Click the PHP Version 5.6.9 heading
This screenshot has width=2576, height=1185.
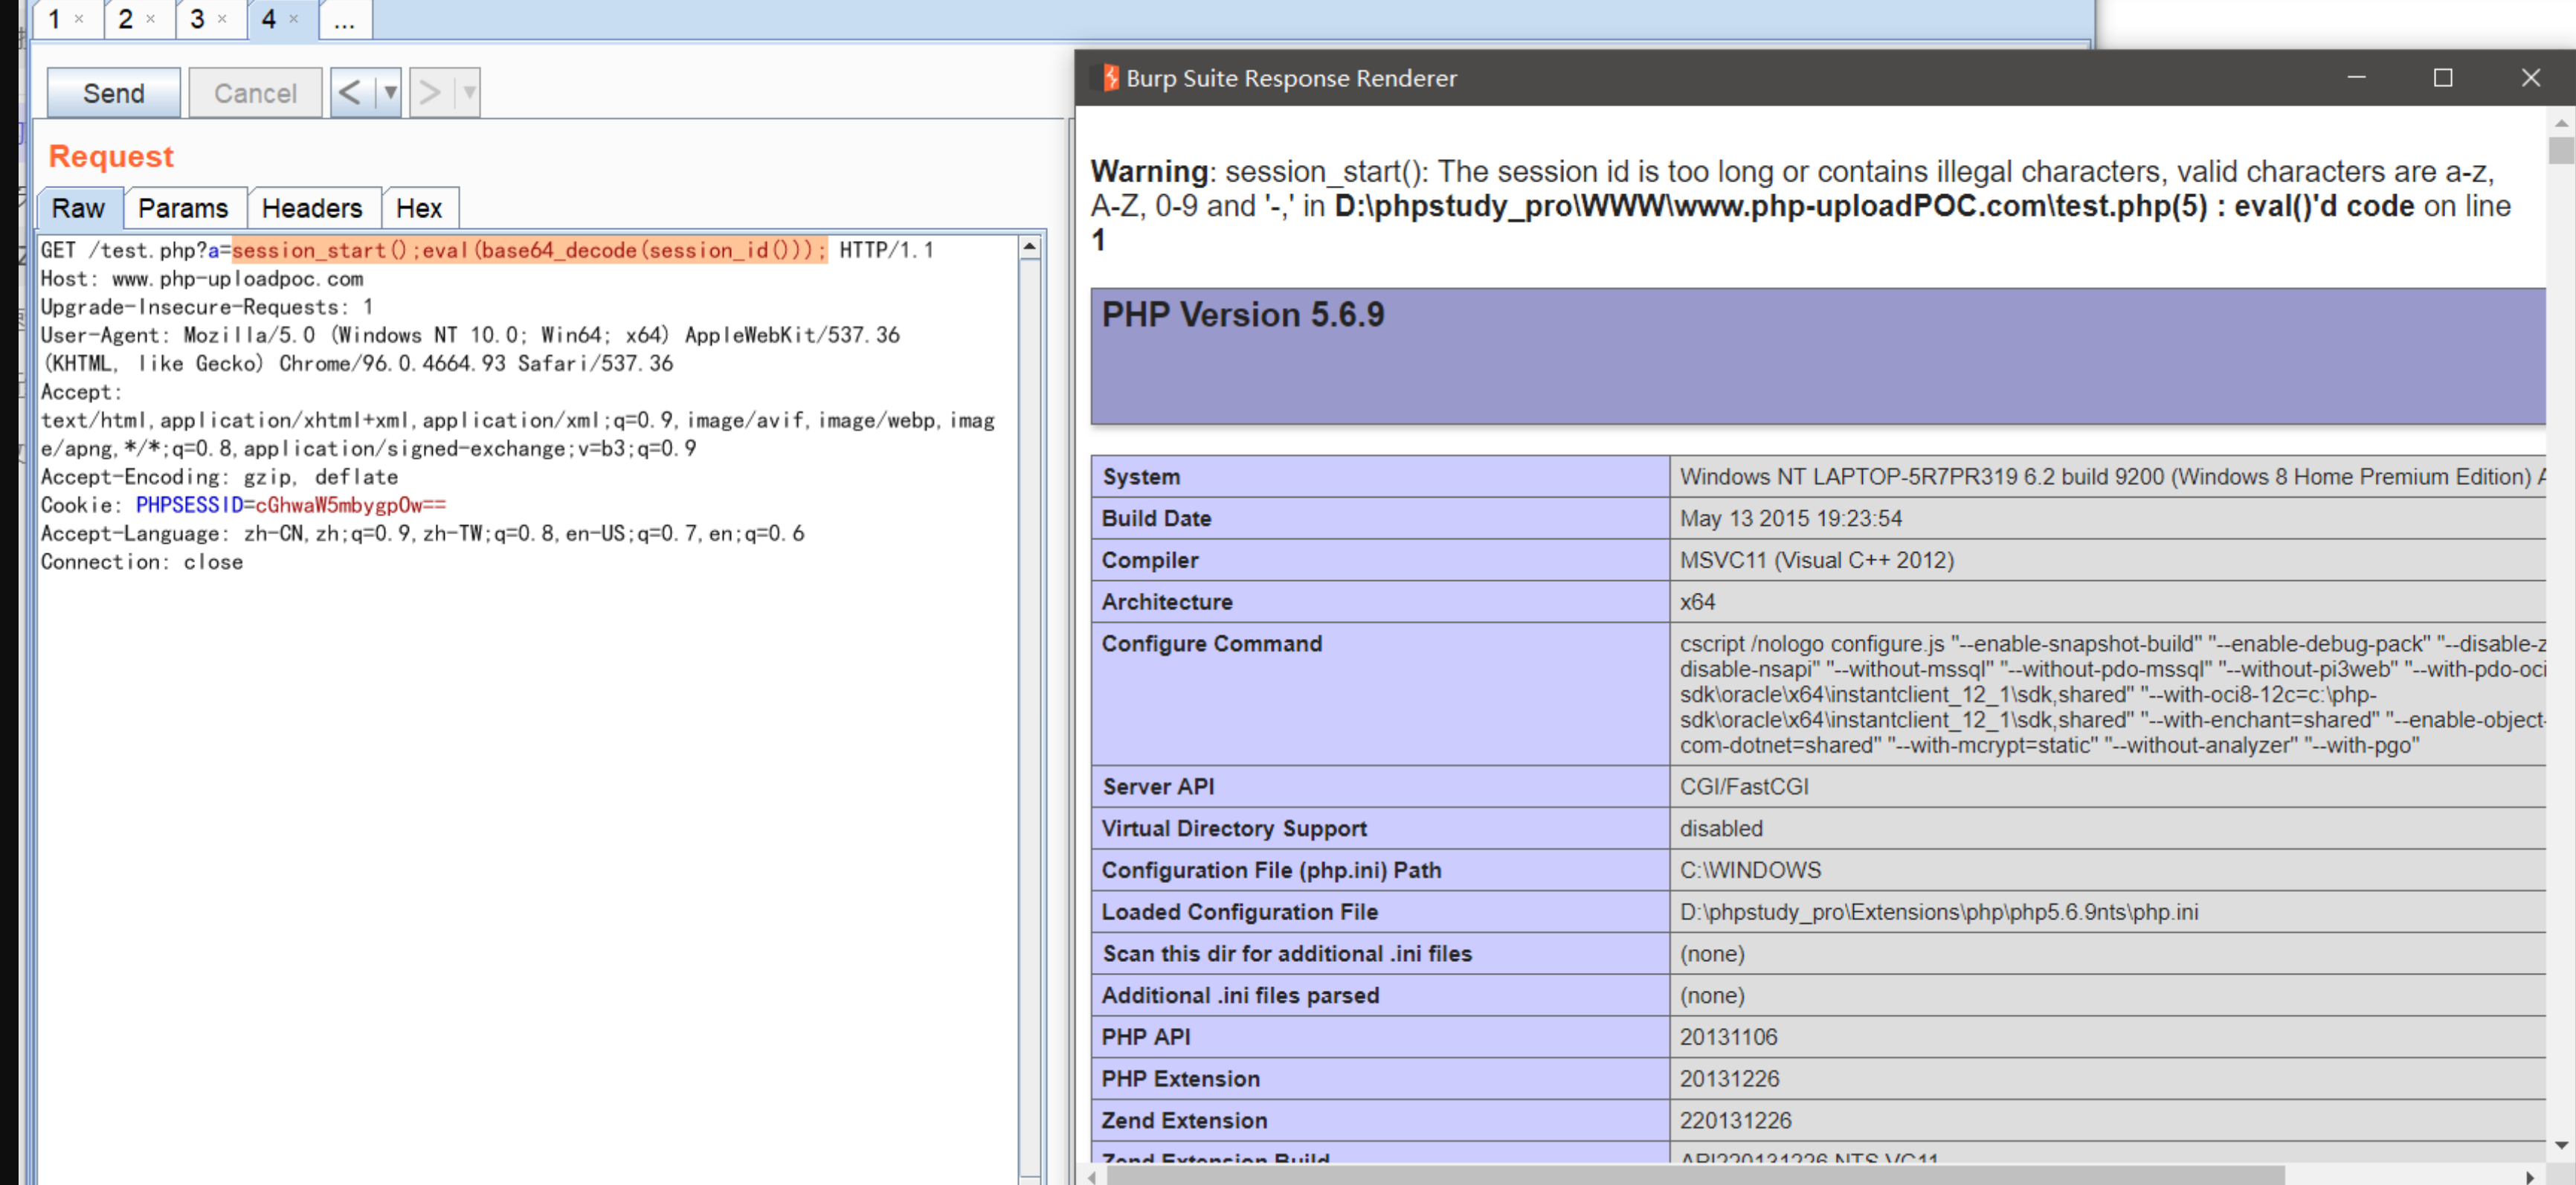click(1243, 315)
